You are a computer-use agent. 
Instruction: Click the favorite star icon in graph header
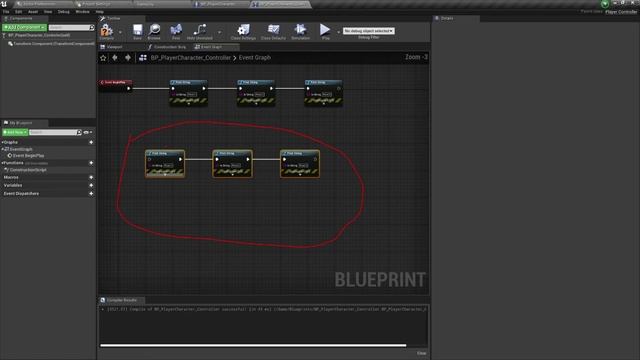[103, 58]
